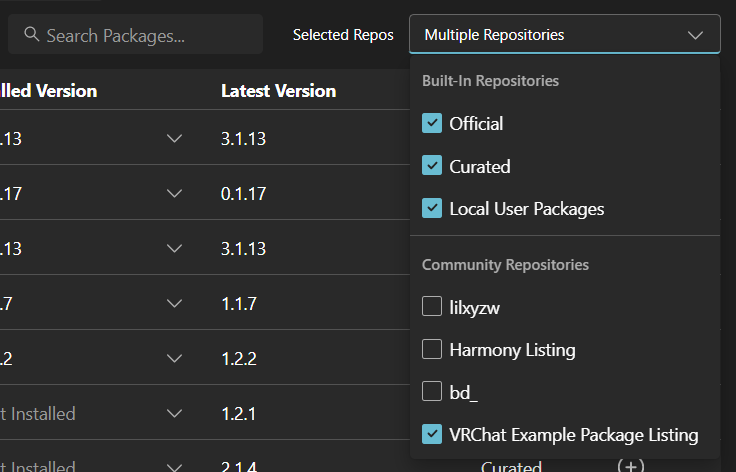Enable the lilxyzw community repository
Image resolution: width=736 pixels, height=472 pixels.
(x=432, y=307)
